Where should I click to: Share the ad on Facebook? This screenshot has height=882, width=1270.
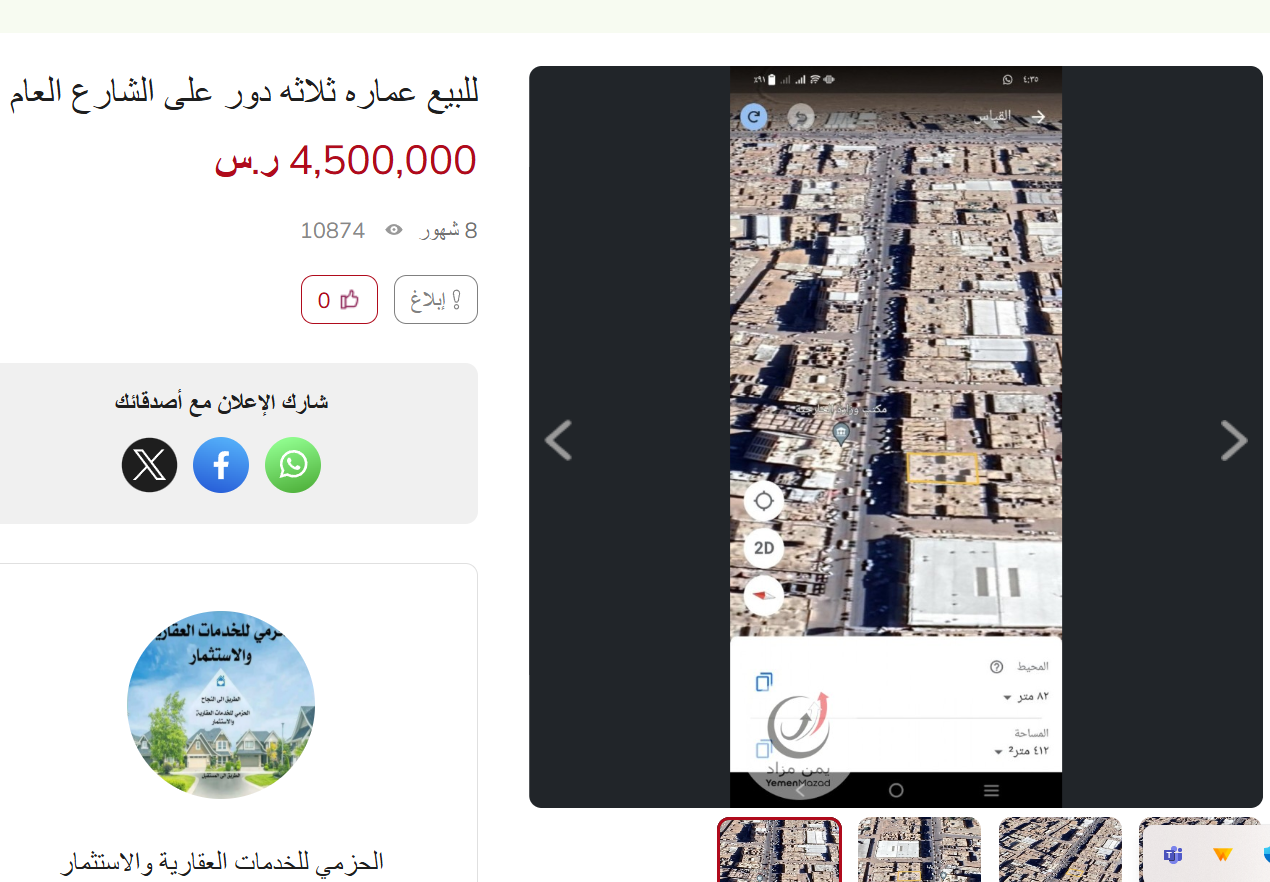[x=221, y=465]
